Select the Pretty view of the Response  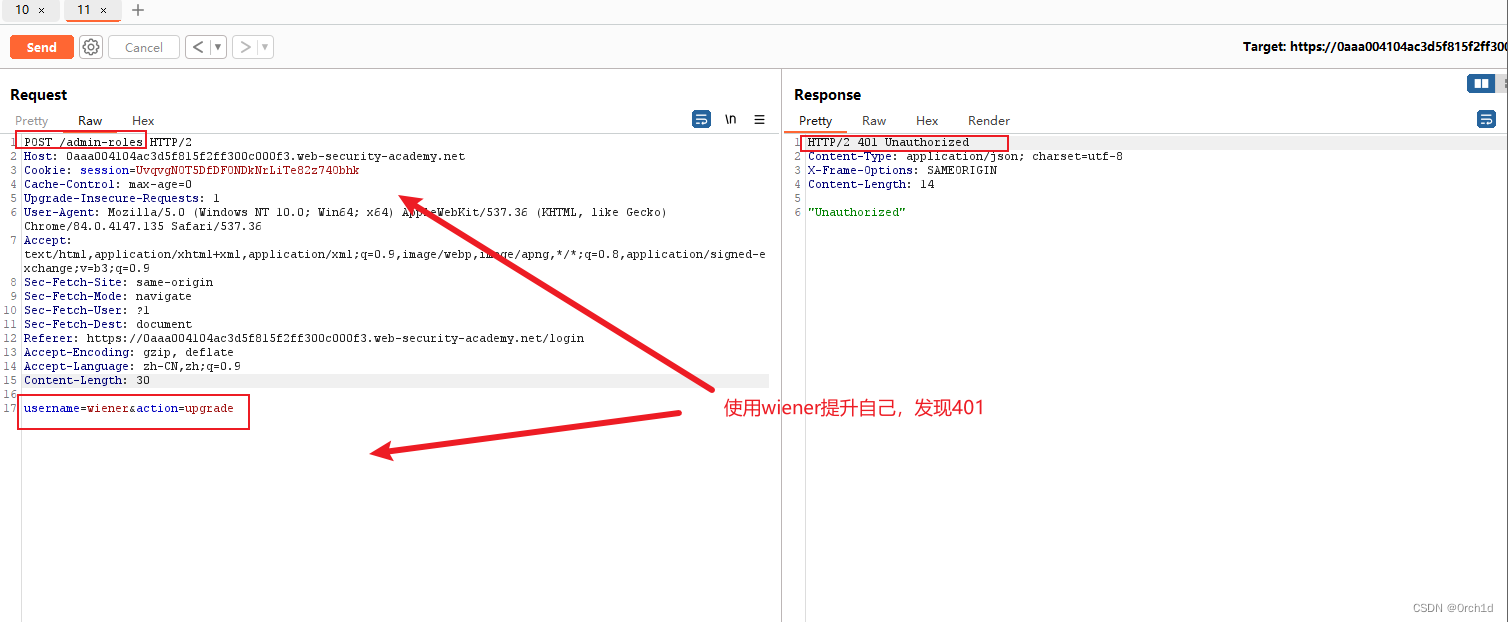(x=816, y=120)
